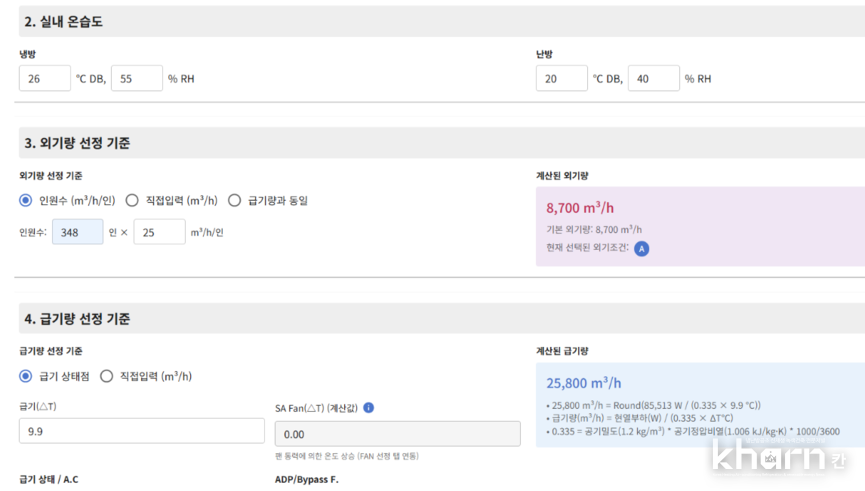Image resolution: width=865 pixels, height=491 pixels.
Task: Focus the 급기(△T) field showing 9.9
Action: click(x=142, y=431)
